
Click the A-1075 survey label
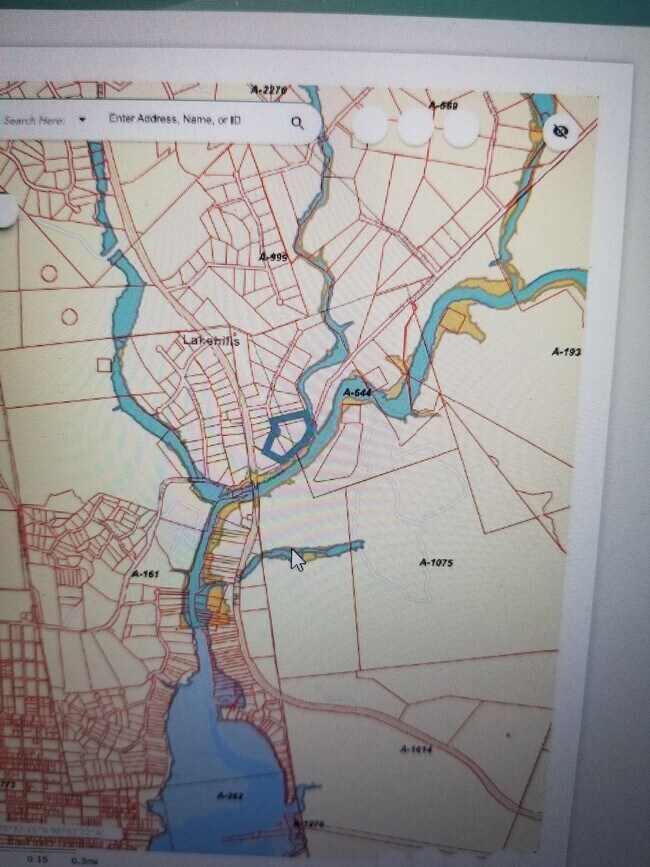point(436,563)
